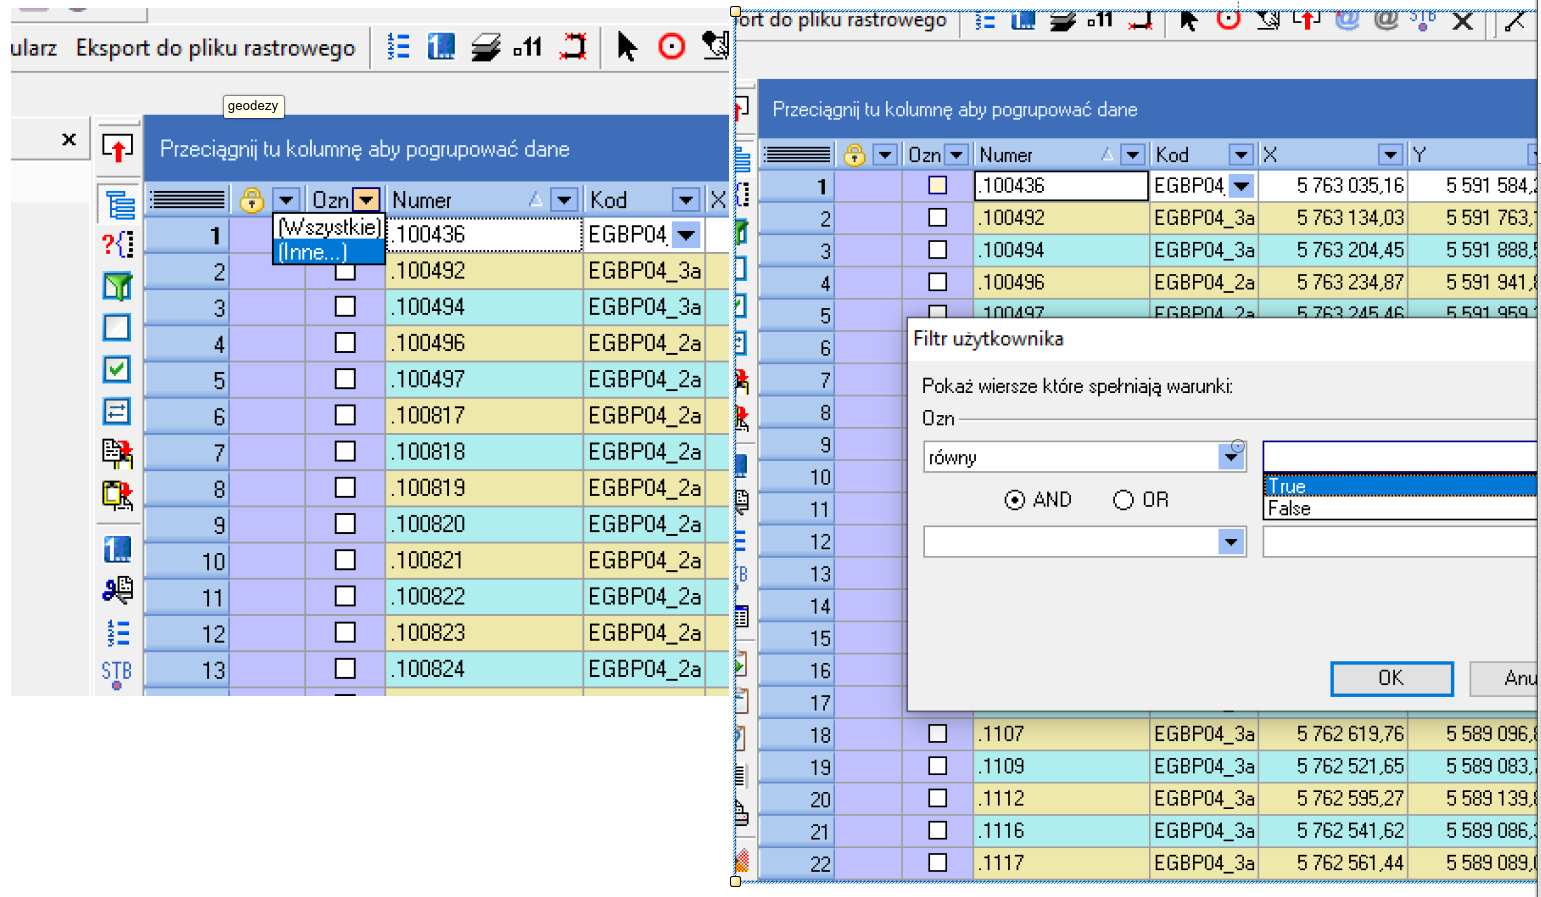The image size is (1541, 897).
Task: Choose '(Inne...)' in Ozn filter list
Action: 329,252
